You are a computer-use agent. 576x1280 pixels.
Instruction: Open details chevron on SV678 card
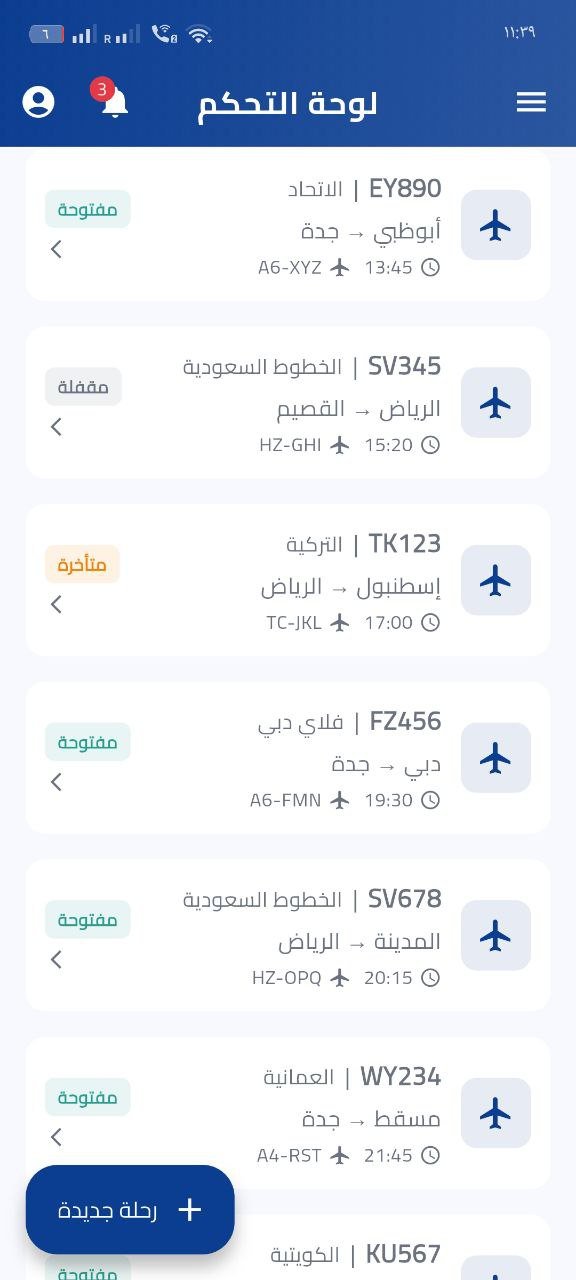point(56,959)
